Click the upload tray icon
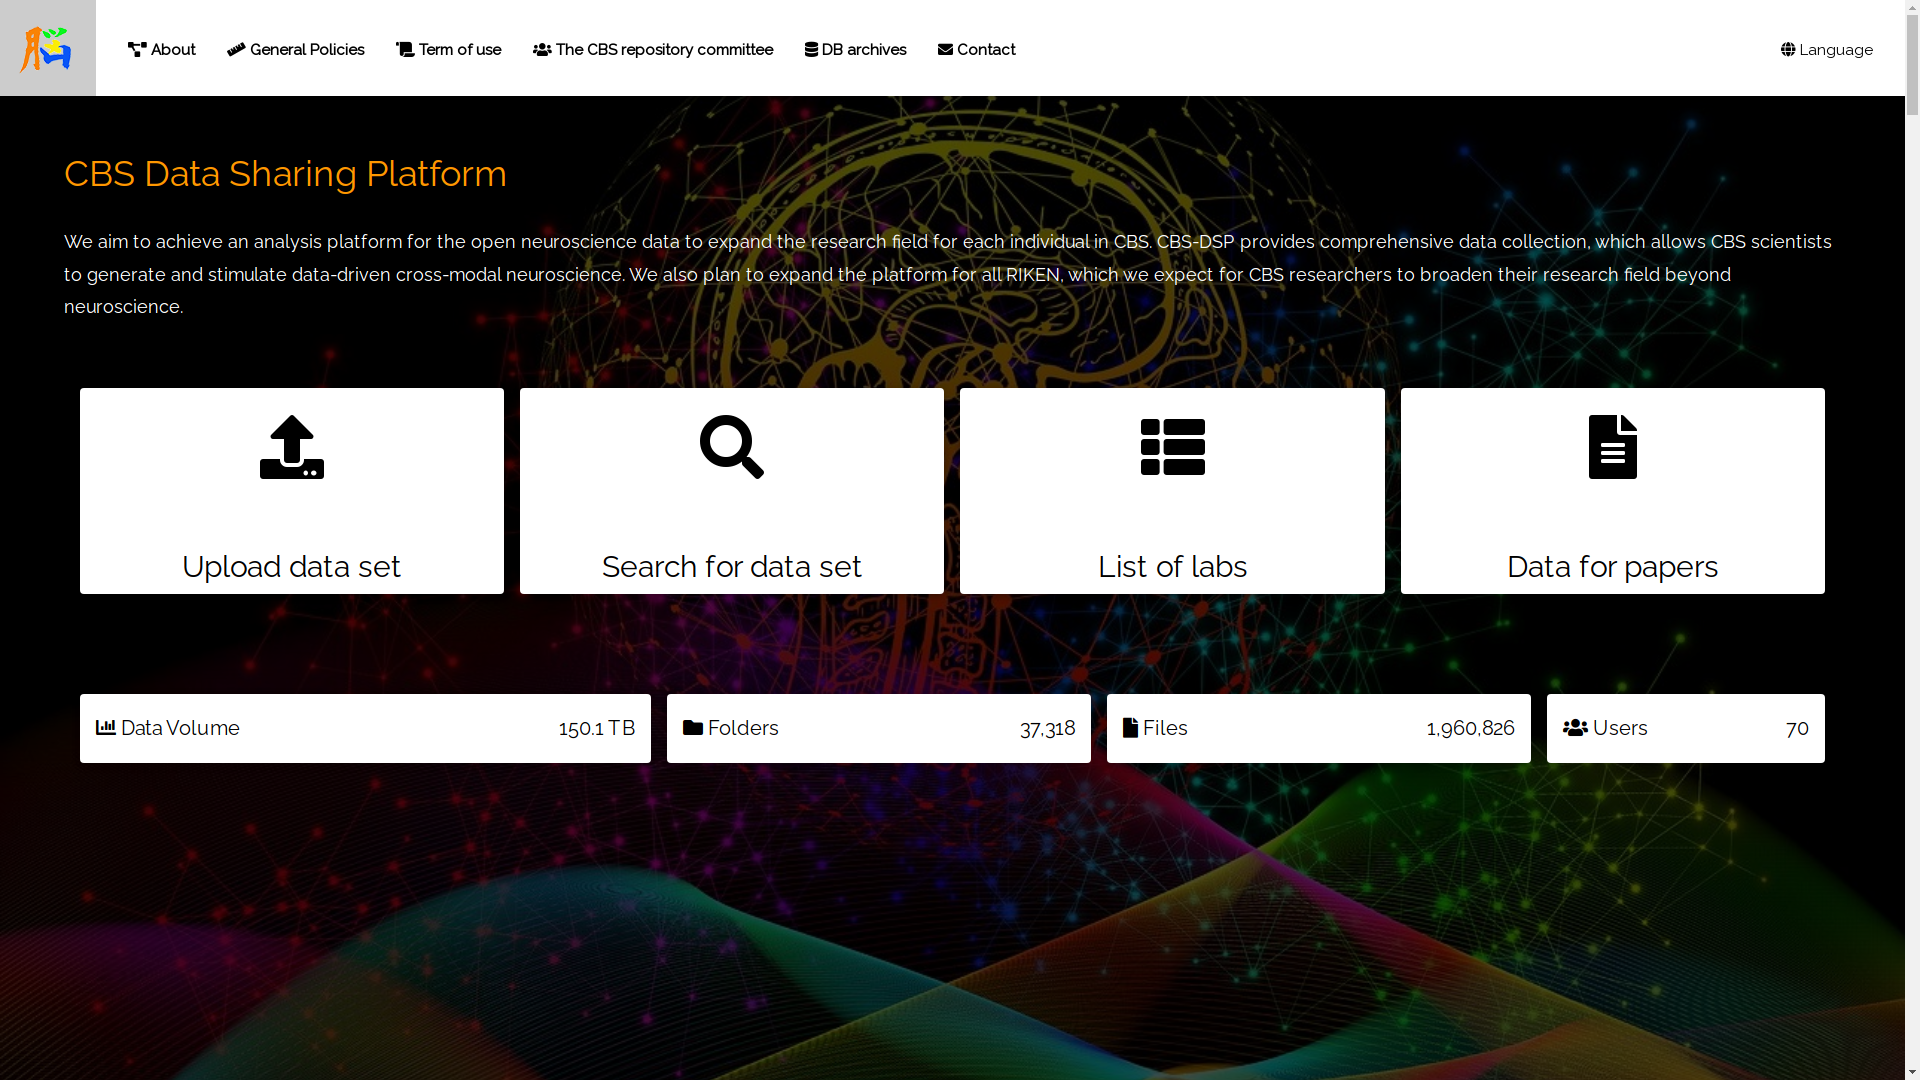1920x1080 pixels. 292,447
